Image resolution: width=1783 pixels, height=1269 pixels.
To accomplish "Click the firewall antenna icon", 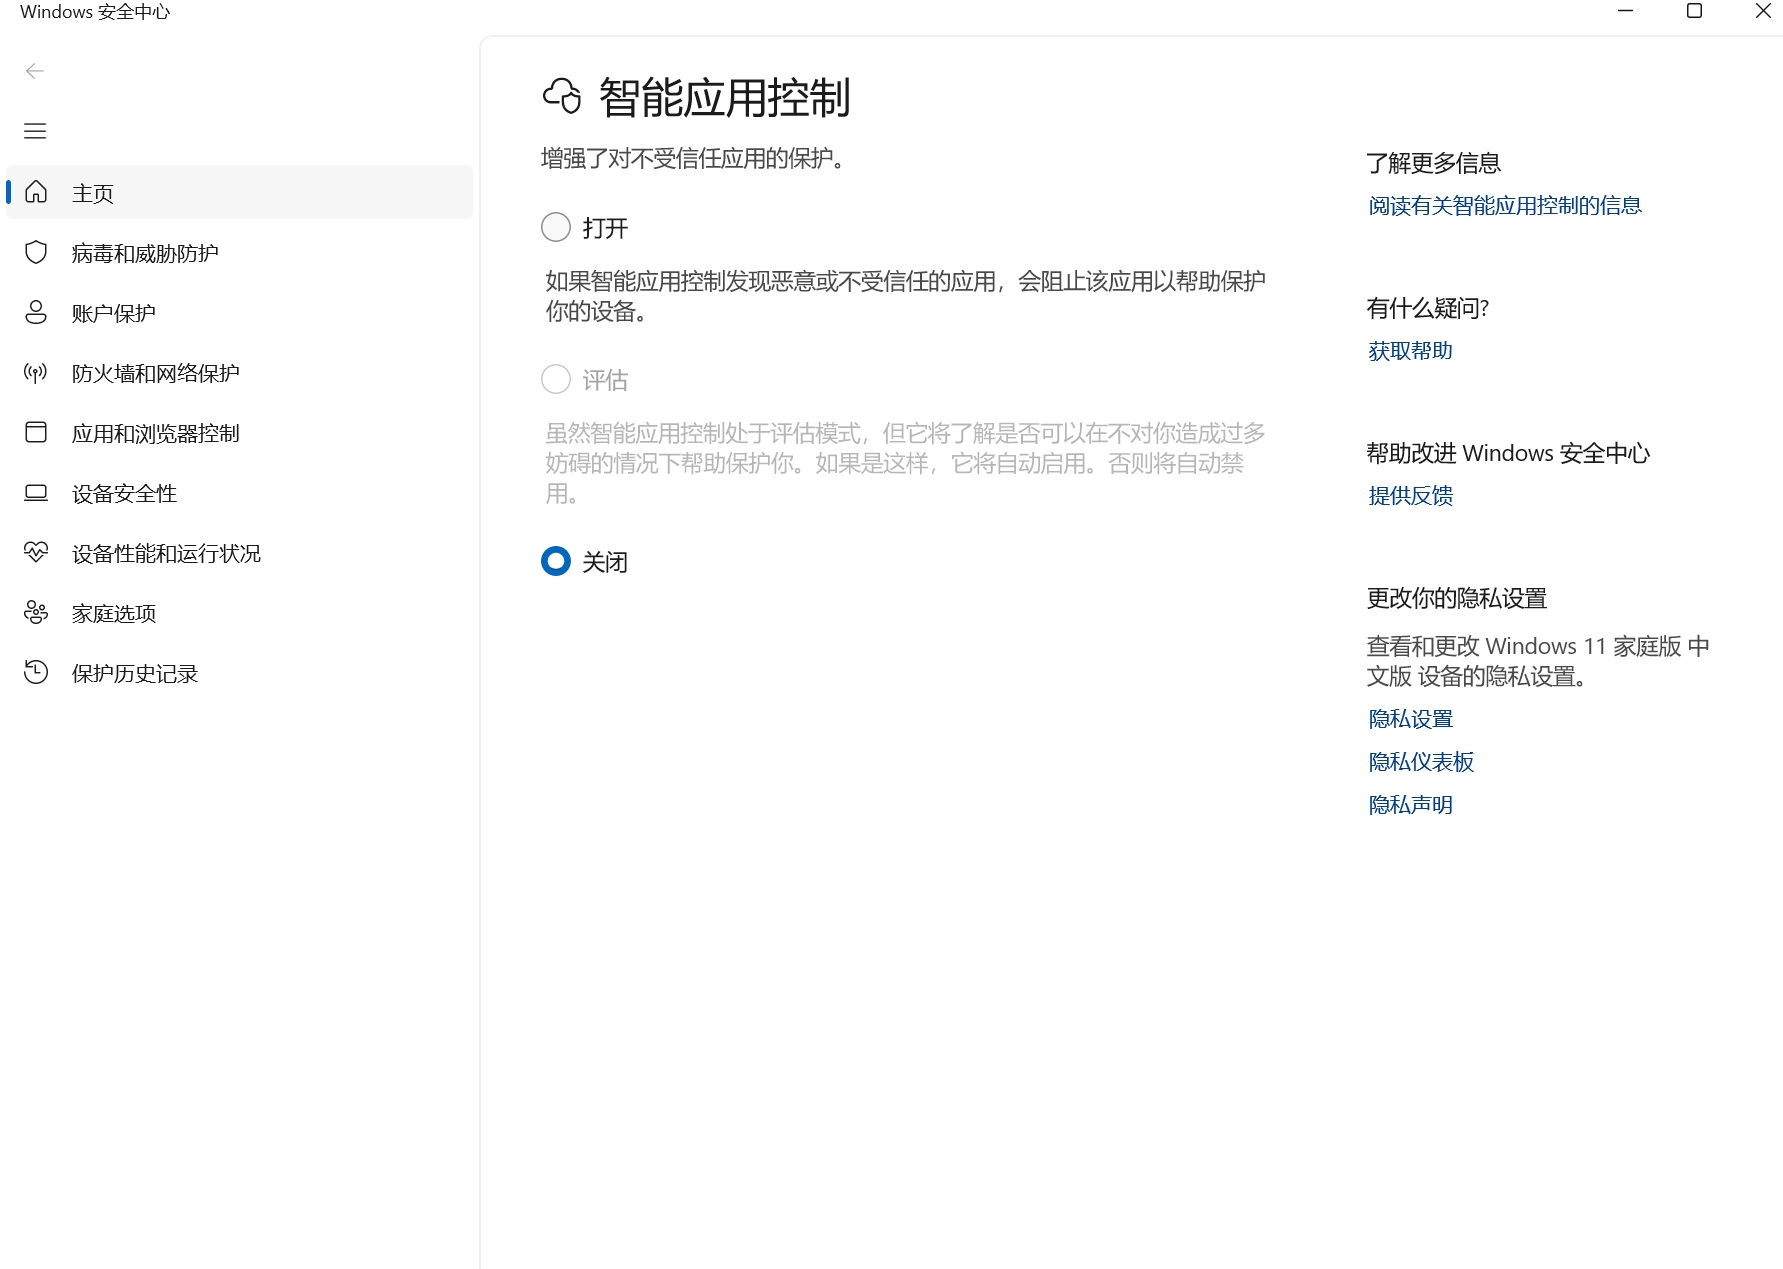I will [36, 373].
